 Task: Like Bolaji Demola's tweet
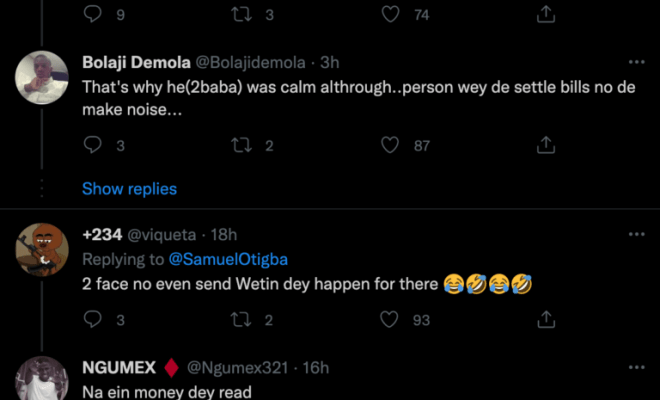(391, 146)
